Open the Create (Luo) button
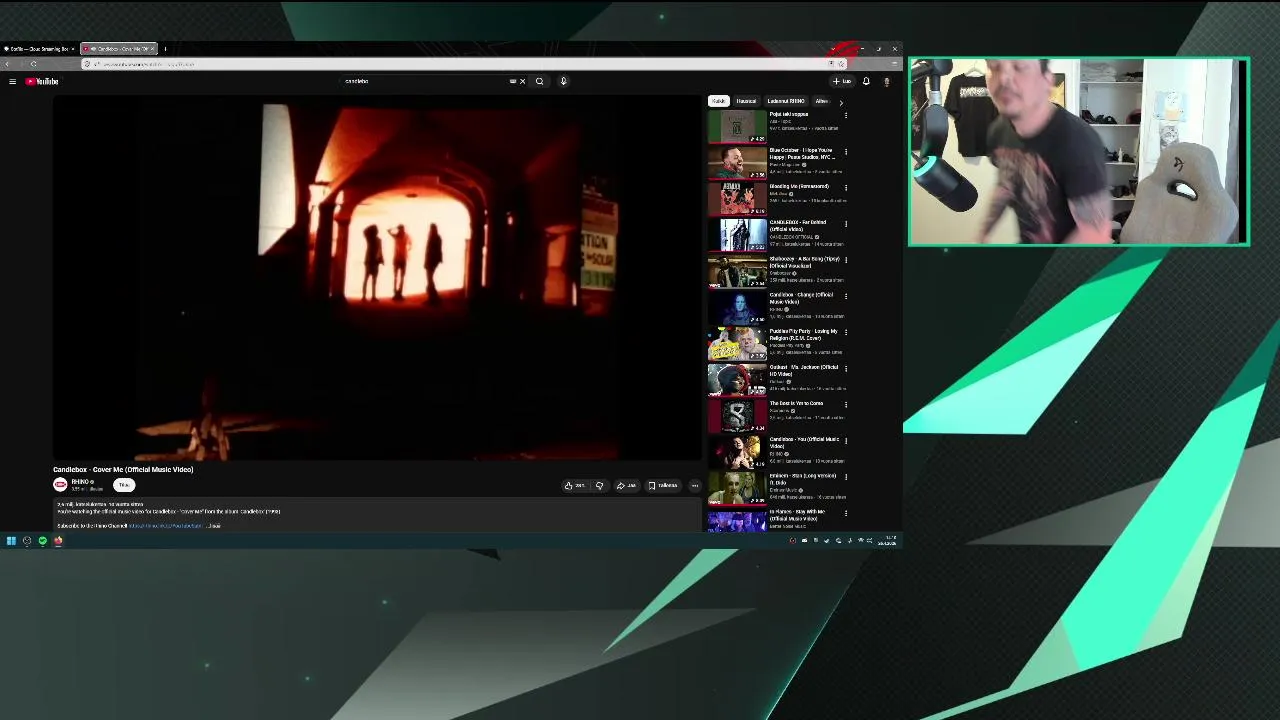Image resolution: width=1280 pixels, height=720 pixels. pyautogui.click(x=842, y=81)
